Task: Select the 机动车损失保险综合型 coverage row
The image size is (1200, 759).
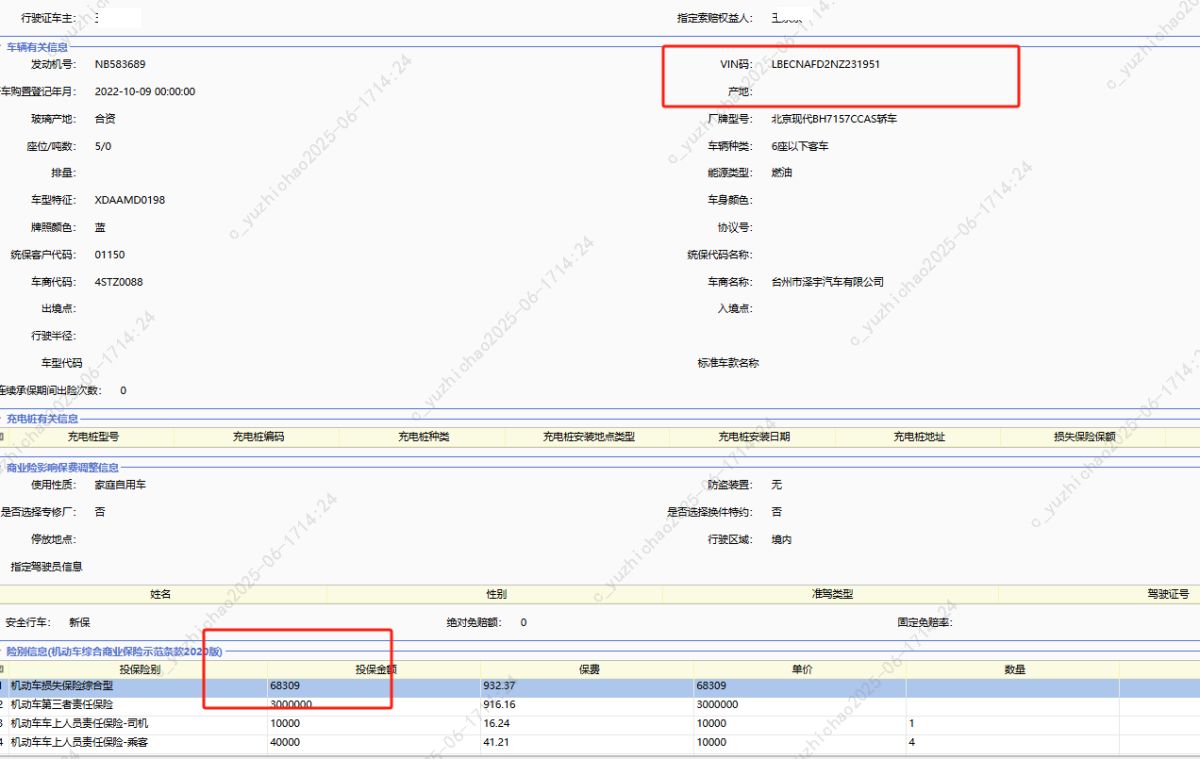Action: 62,686
